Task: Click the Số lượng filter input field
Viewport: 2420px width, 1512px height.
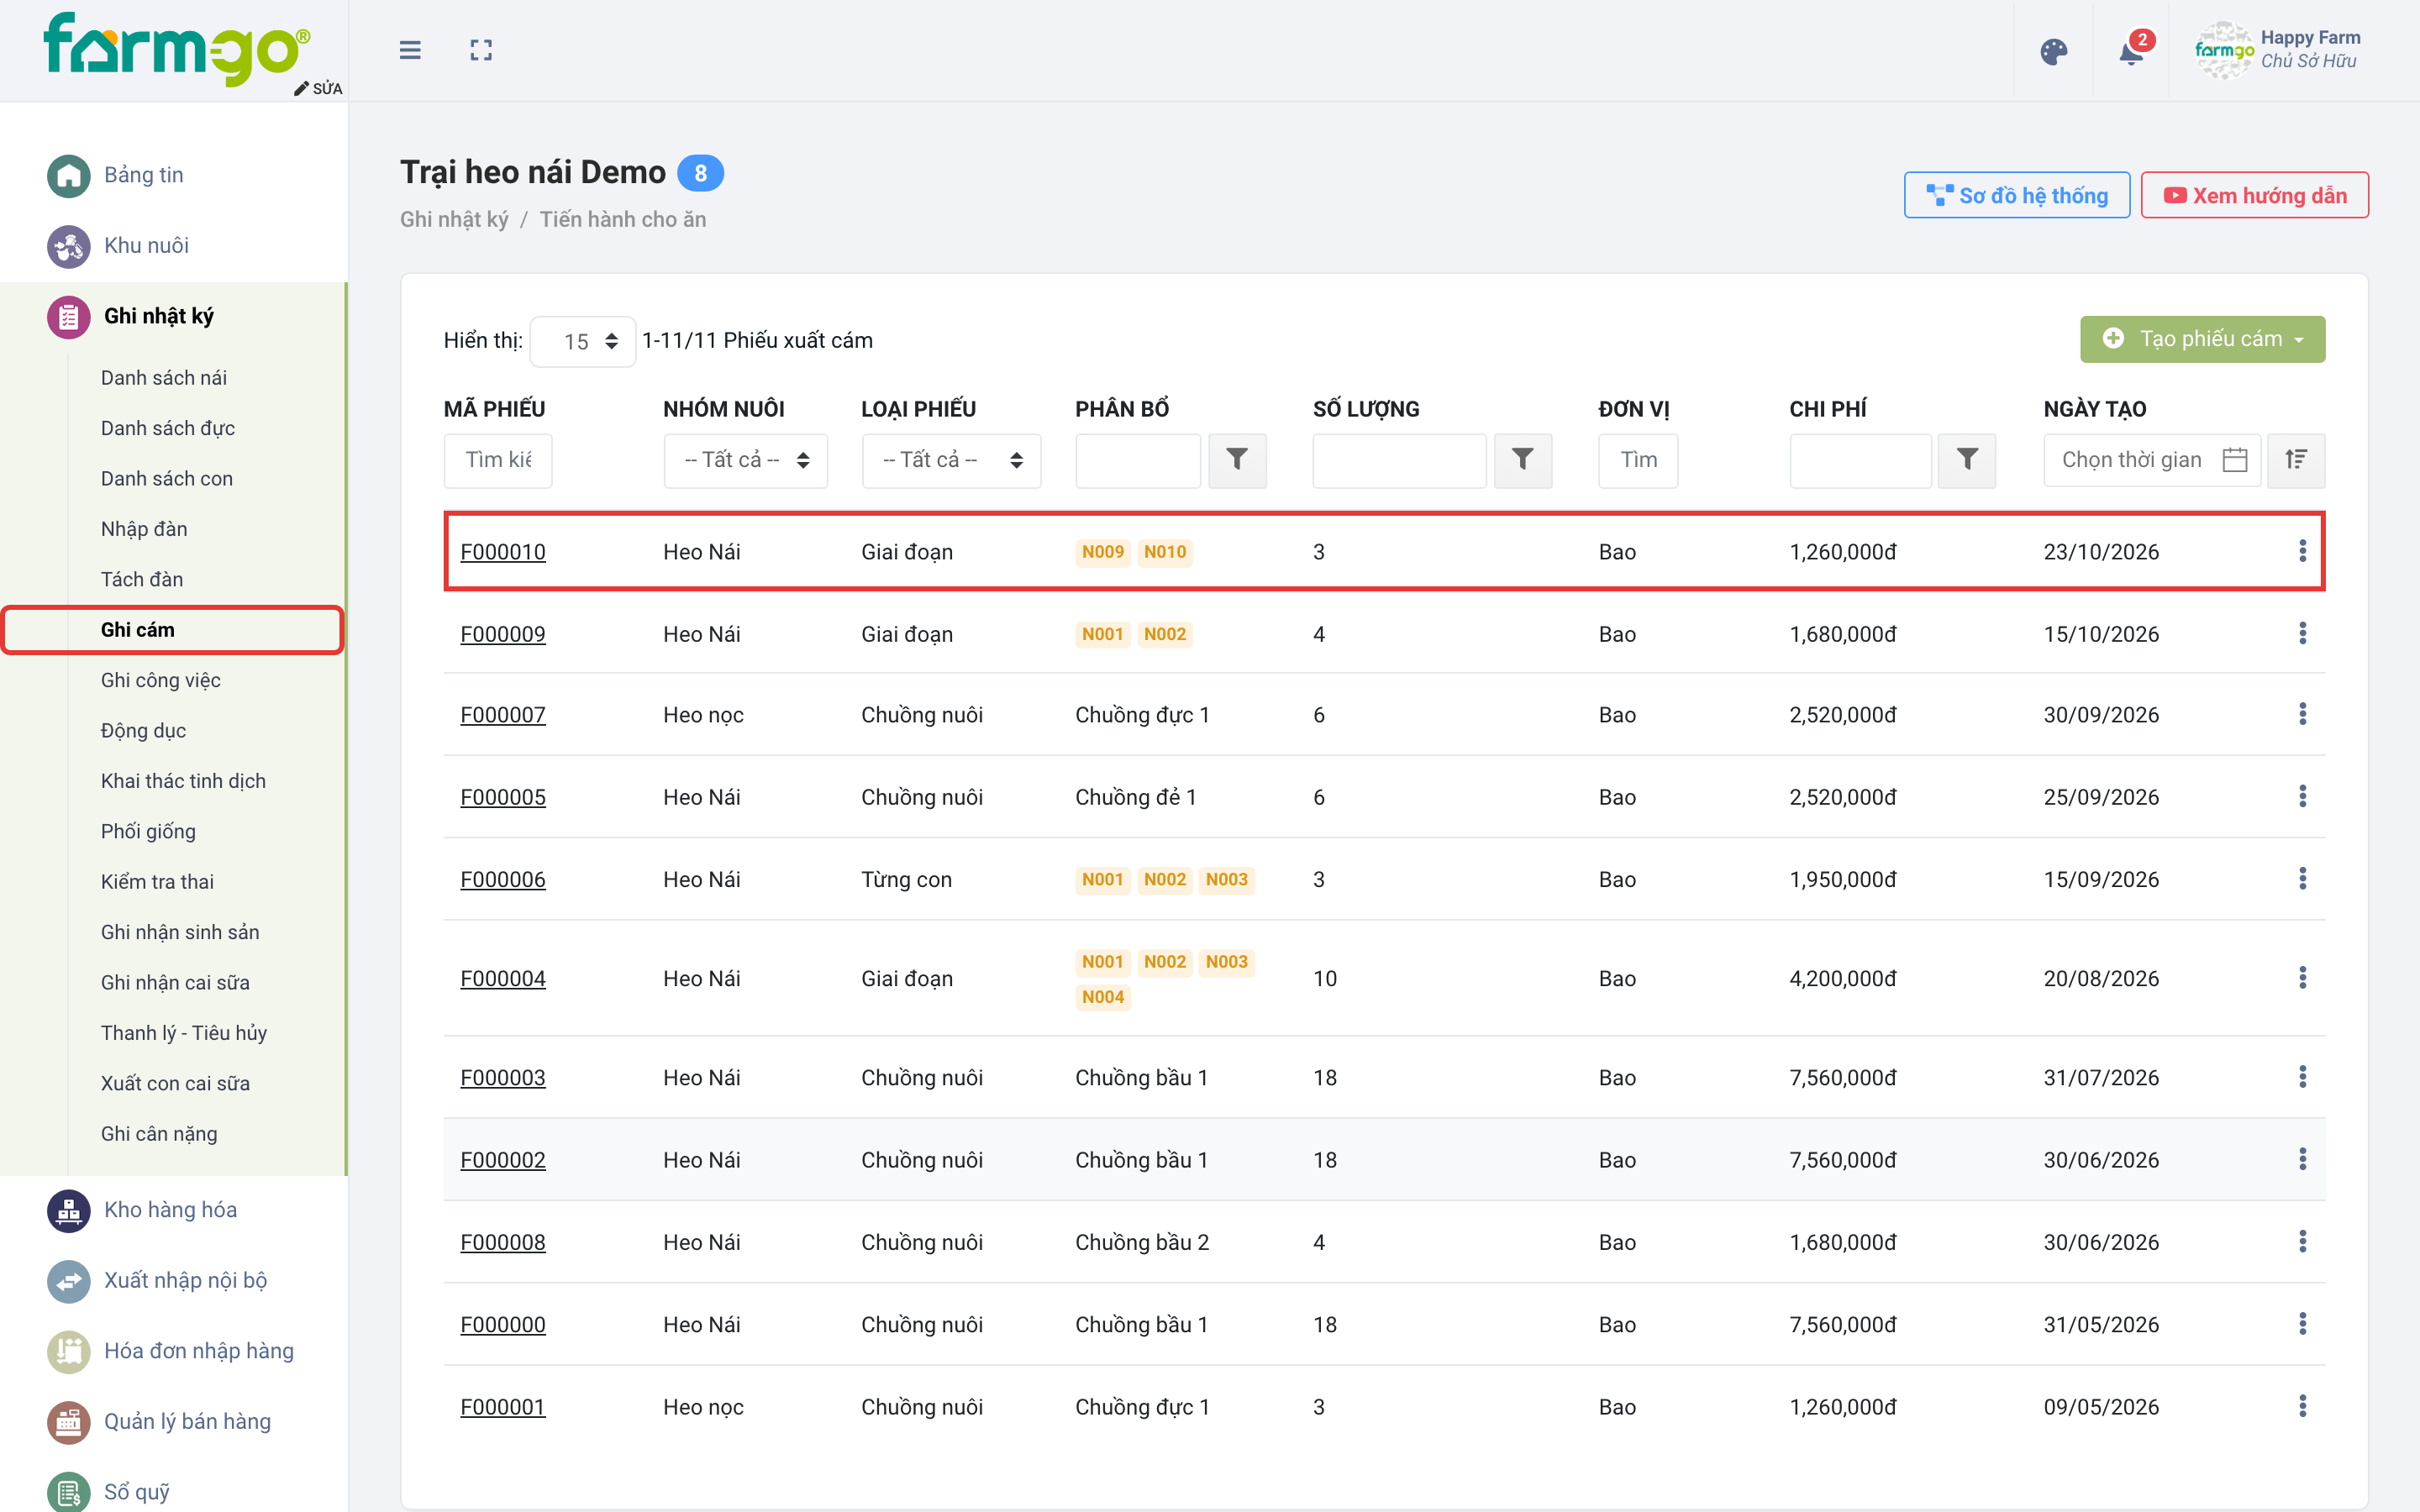Action: pyautogui.click(x=1399, y=460)
